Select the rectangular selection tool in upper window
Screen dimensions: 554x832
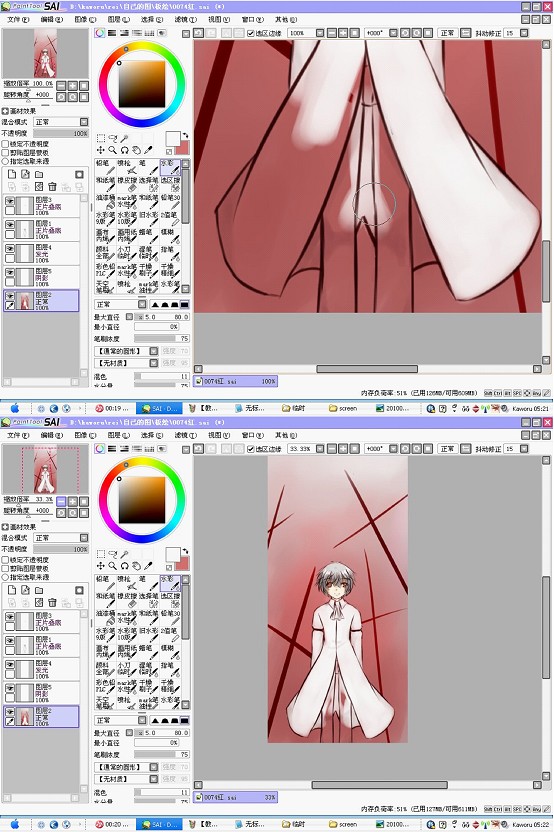(101, 138)
